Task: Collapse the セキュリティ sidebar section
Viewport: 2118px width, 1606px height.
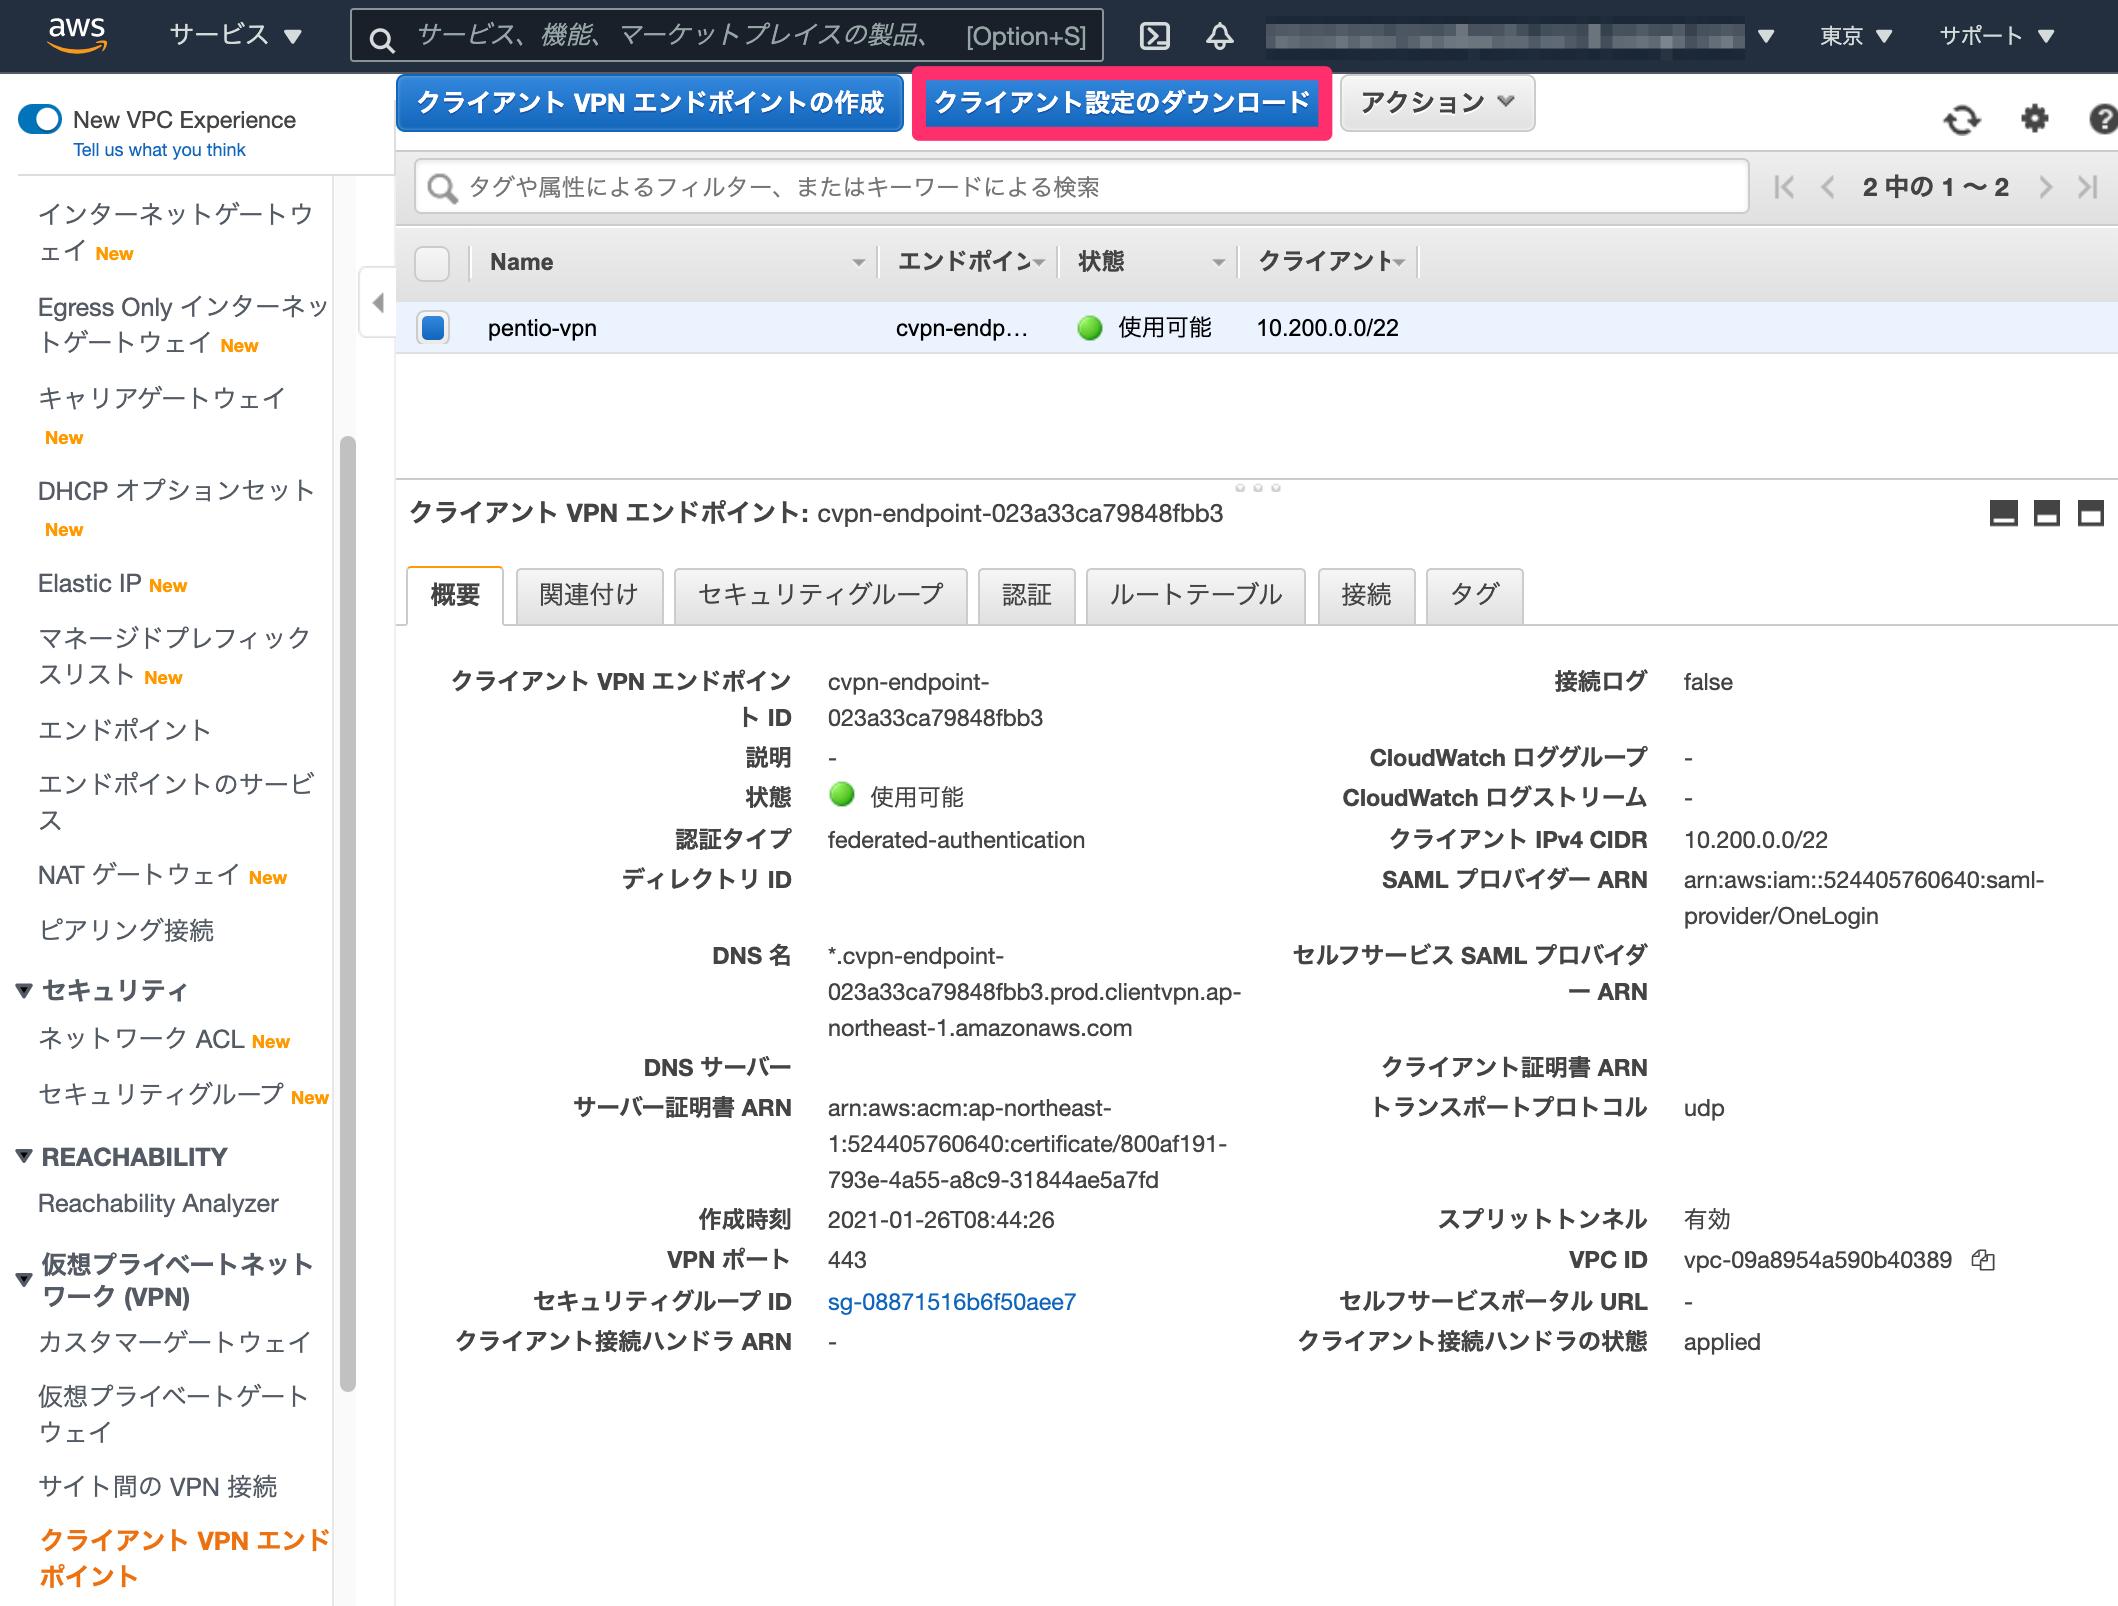Action: (25, 990)
